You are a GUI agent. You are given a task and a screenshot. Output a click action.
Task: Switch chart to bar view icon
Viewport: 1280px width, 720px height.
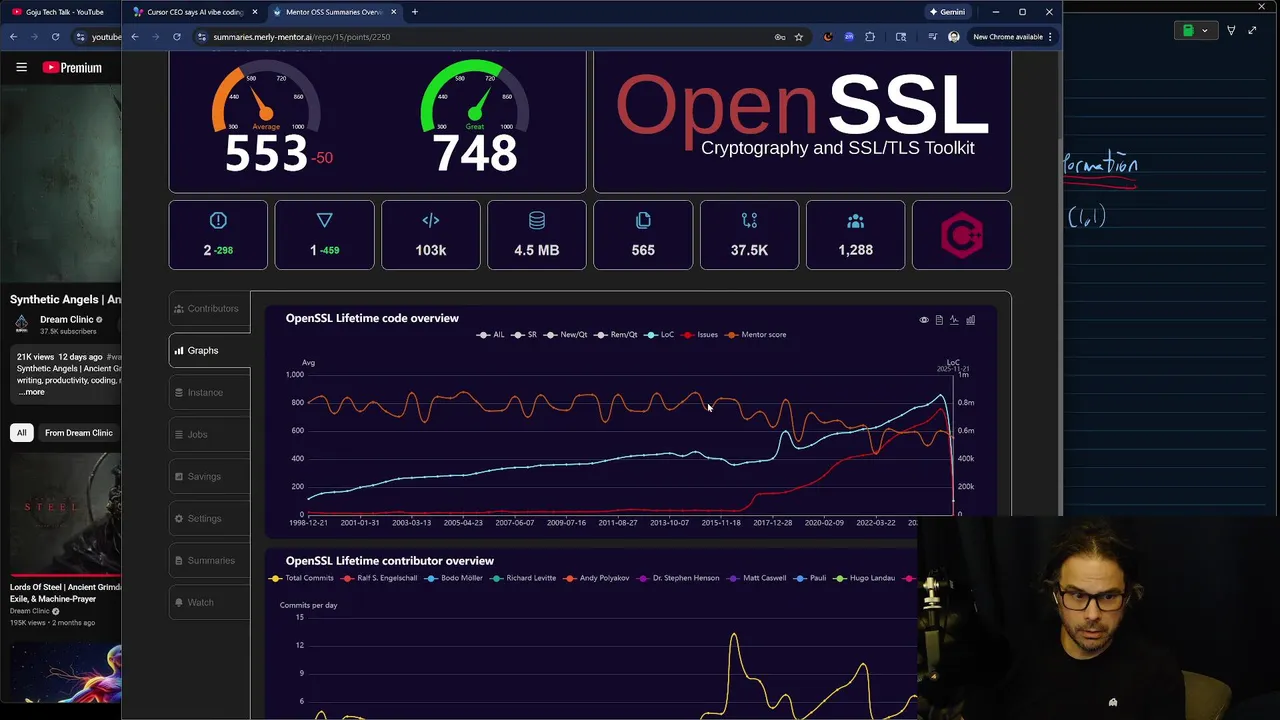pos(970,320)
